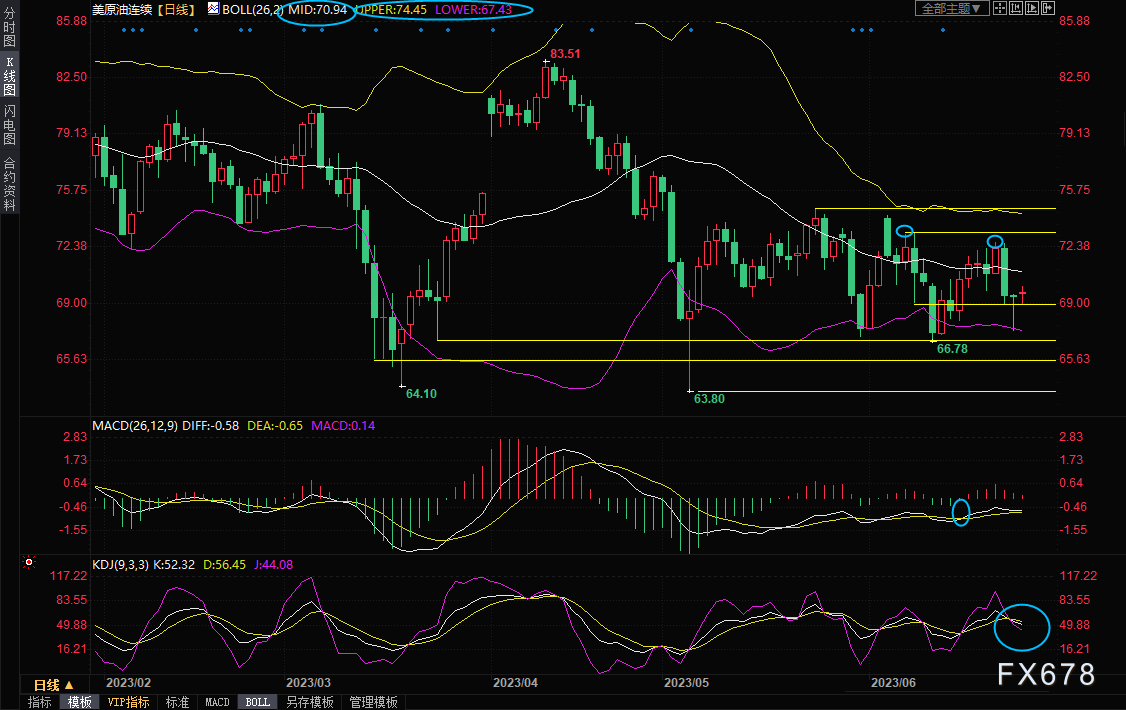Image resolution: width=1126 pixels, height=710 pixels.
Task: Switch to K线图 side tab
Action: click(9, 75)
